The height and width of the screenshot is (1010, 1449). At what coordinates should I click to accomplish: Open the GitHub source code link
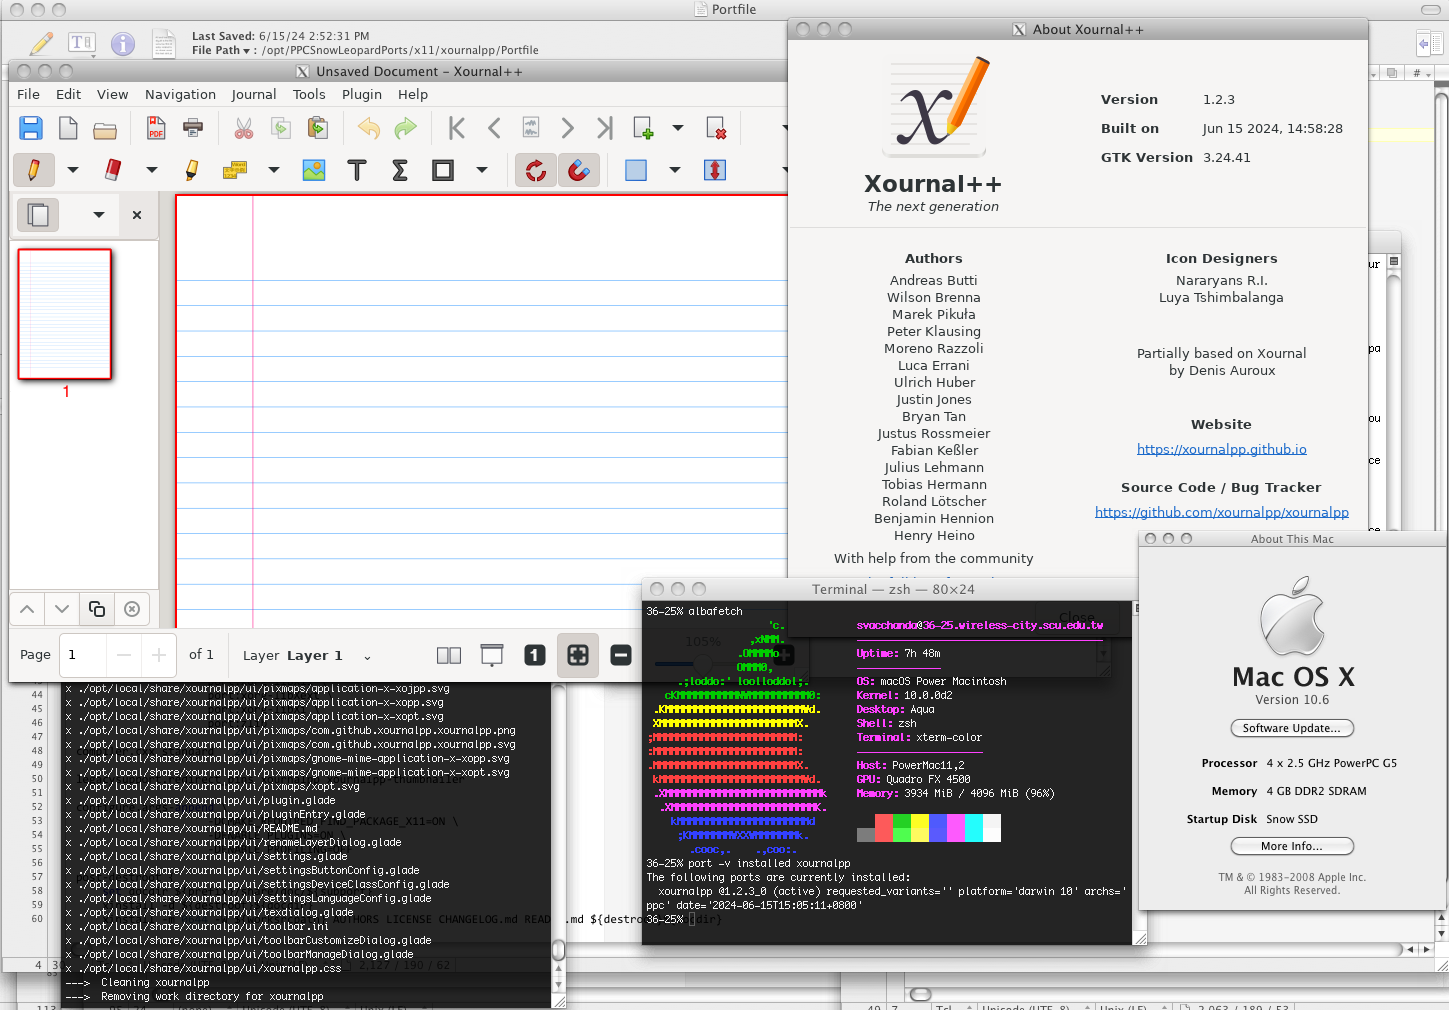click(x=1221, y=512)
